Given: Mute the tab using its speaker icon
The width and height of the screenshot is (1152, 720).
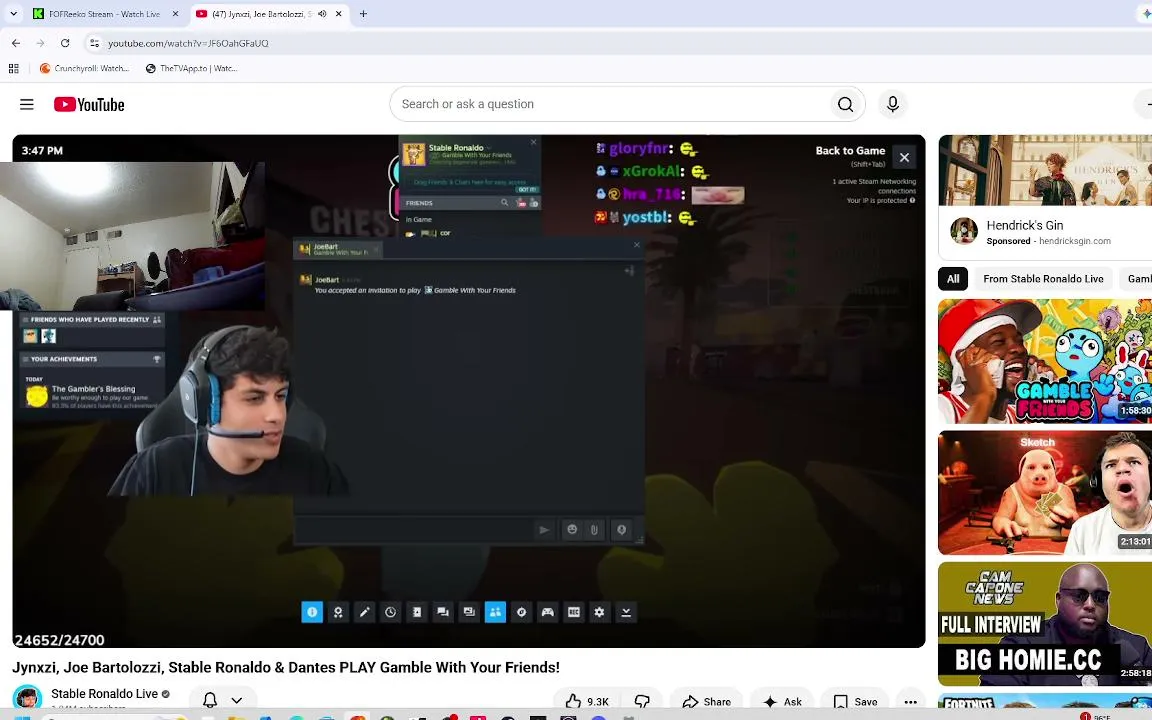Looking at the screenshot, I should pos(322,14).
